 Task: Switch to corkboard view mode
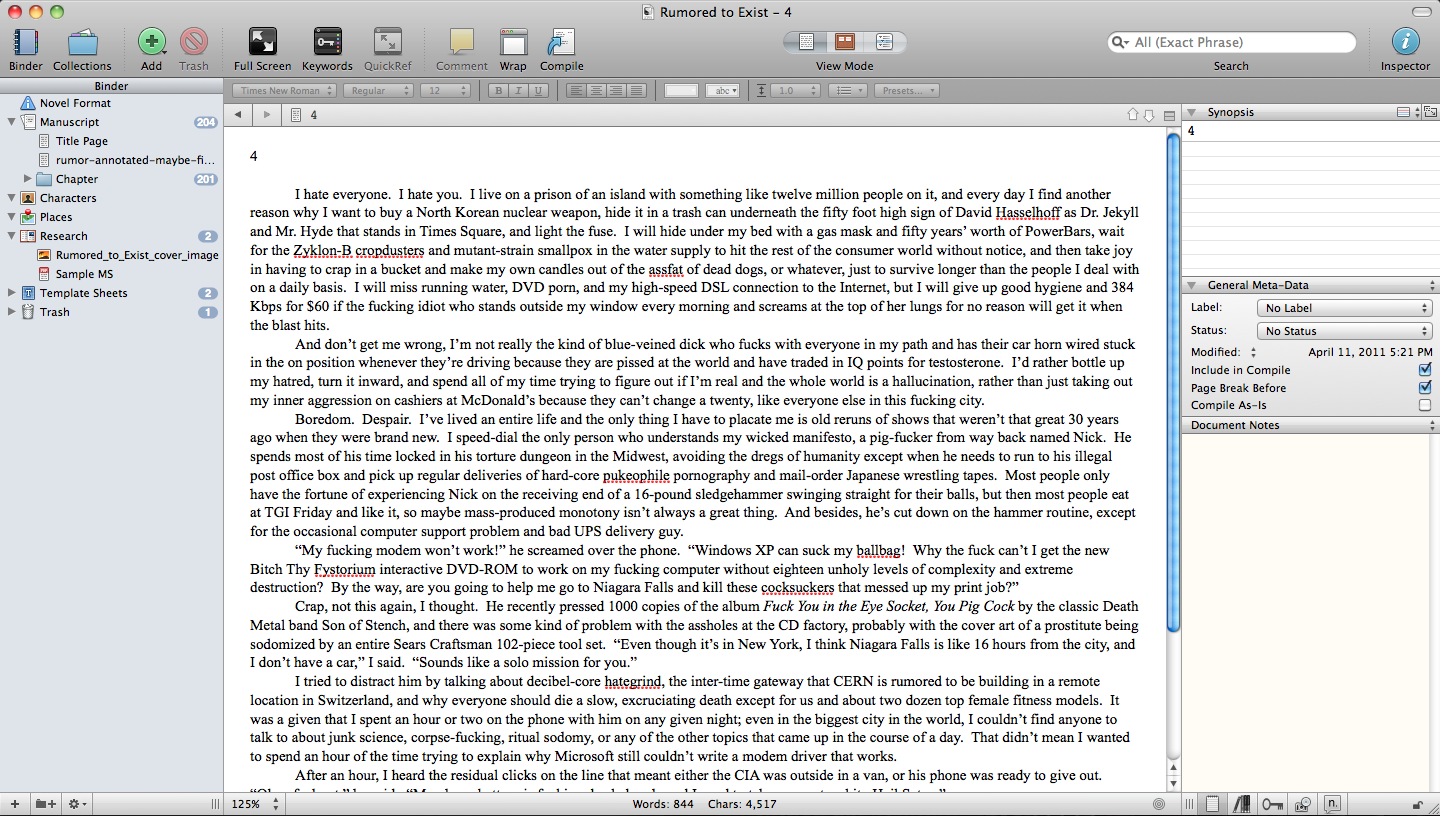[845, 42]
